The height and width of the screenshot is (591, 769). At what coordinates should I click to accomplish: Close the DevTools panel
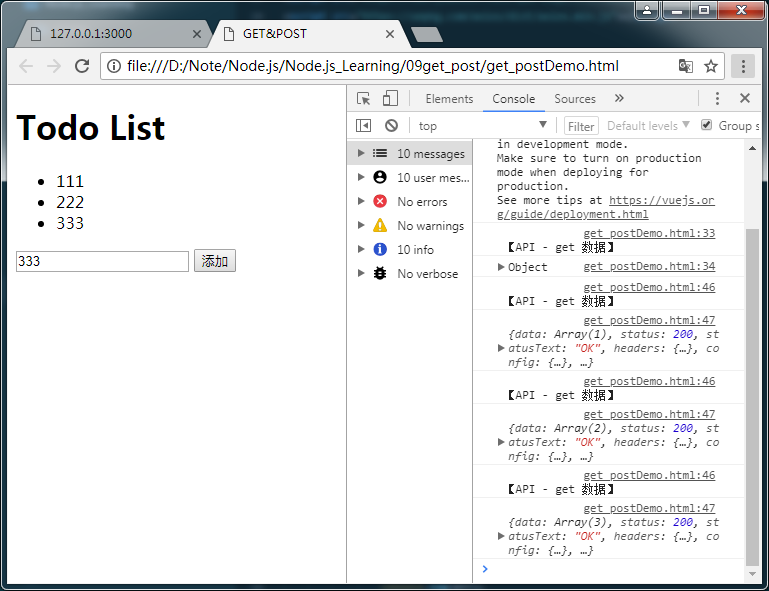point(744,98)
